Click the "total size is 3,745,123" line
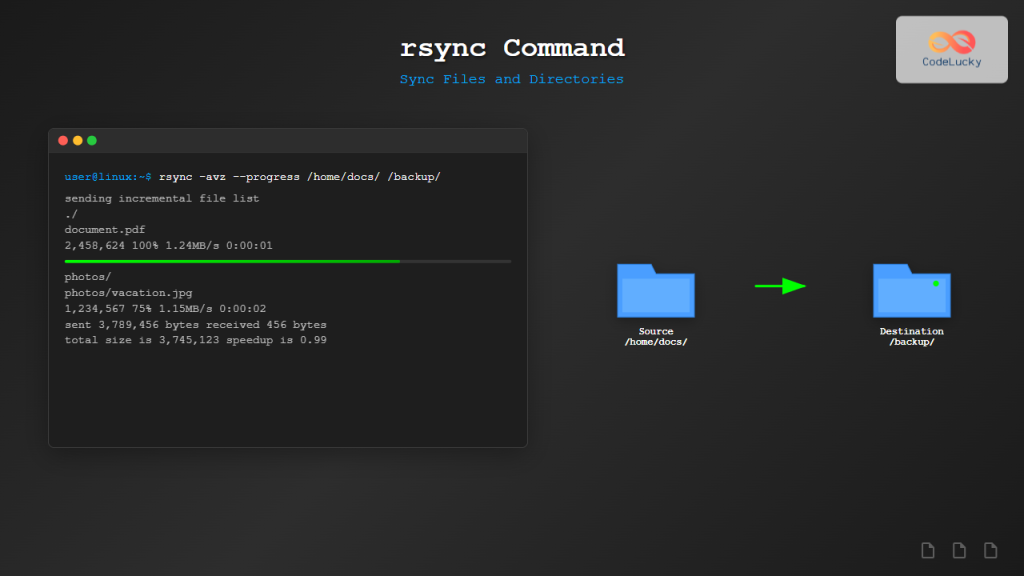Image resolution: width=1024 pixels, height=576 pixels. click(x=195, y=340)
